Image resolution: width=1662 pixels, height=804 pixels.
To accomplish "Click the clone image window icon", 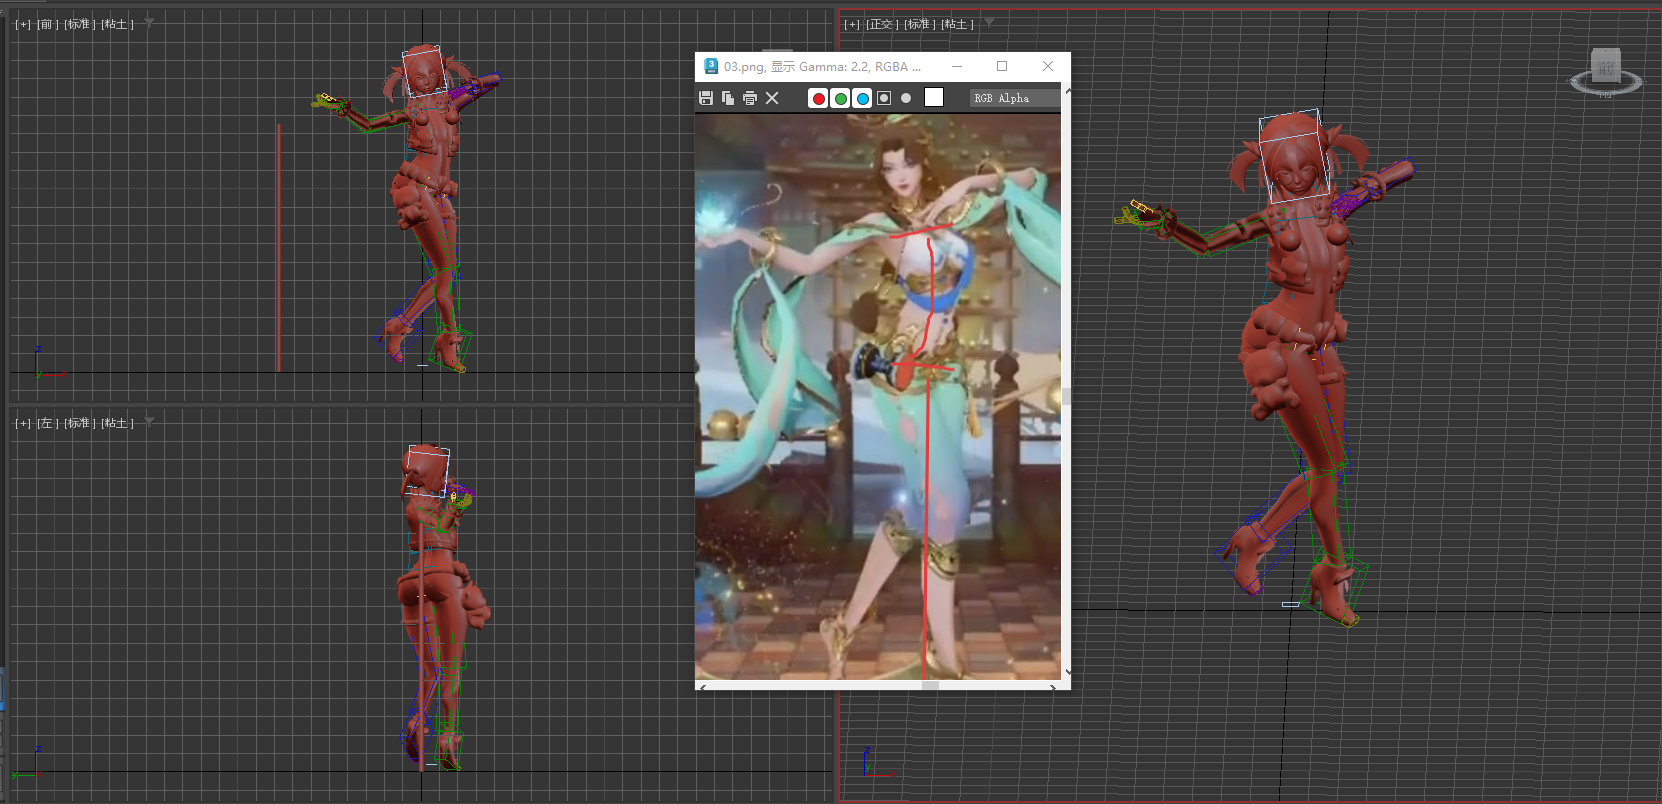I will click(728, 98).
